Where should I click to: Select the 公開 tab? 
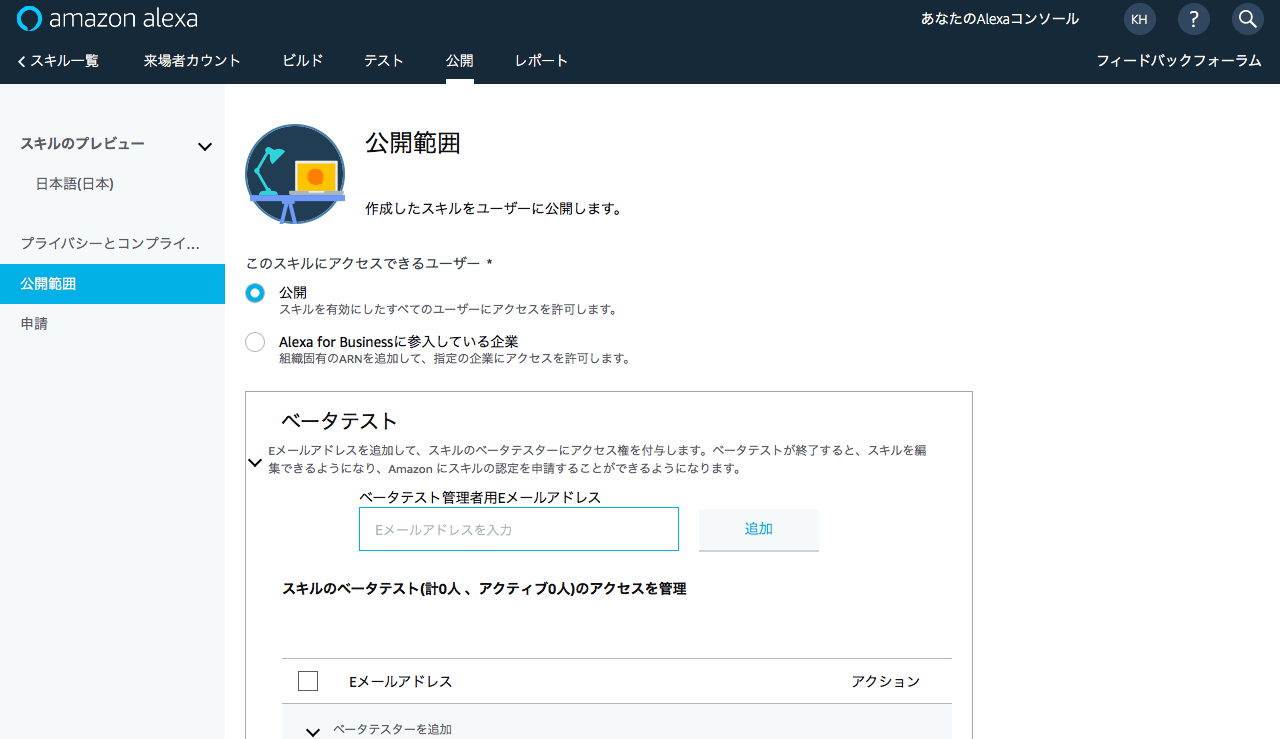pos(460,61)
